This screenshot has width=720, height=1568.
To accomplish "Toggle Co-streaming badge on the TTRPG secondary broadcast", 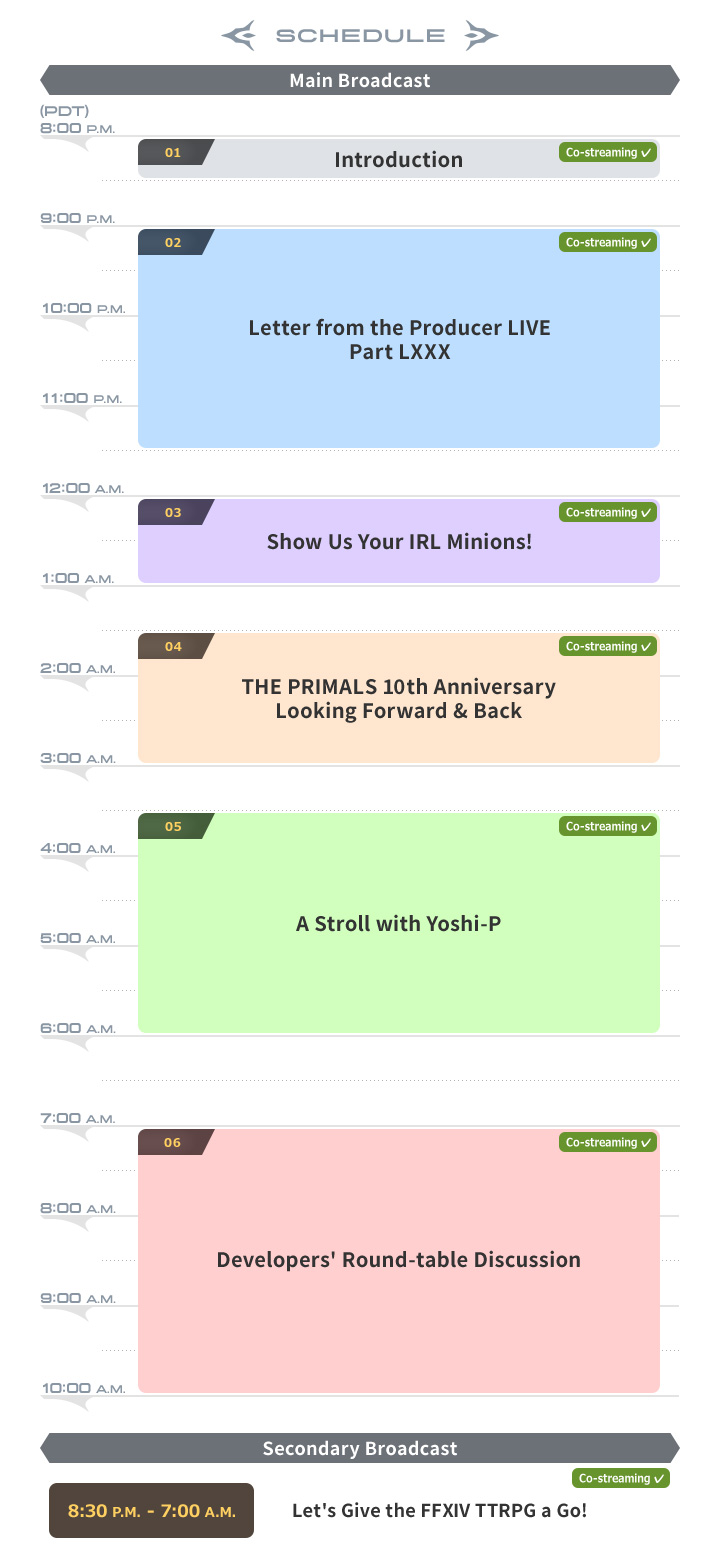I will pyautogui.click(x=621, y=1479).
